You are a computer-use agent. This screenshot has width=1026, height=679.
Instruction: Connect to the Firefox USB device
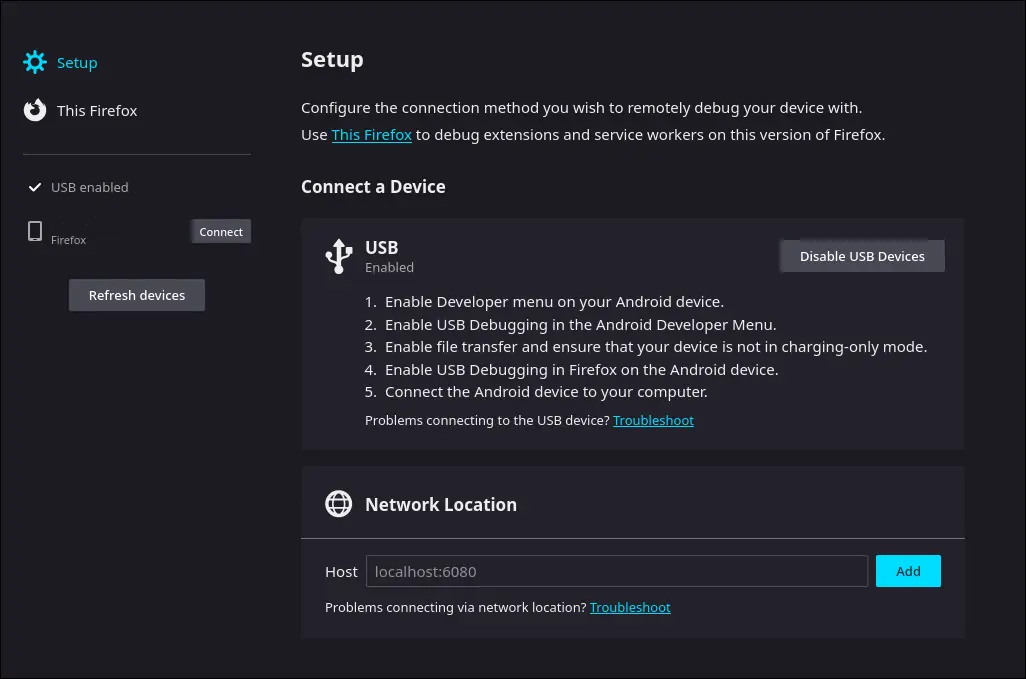221,232
